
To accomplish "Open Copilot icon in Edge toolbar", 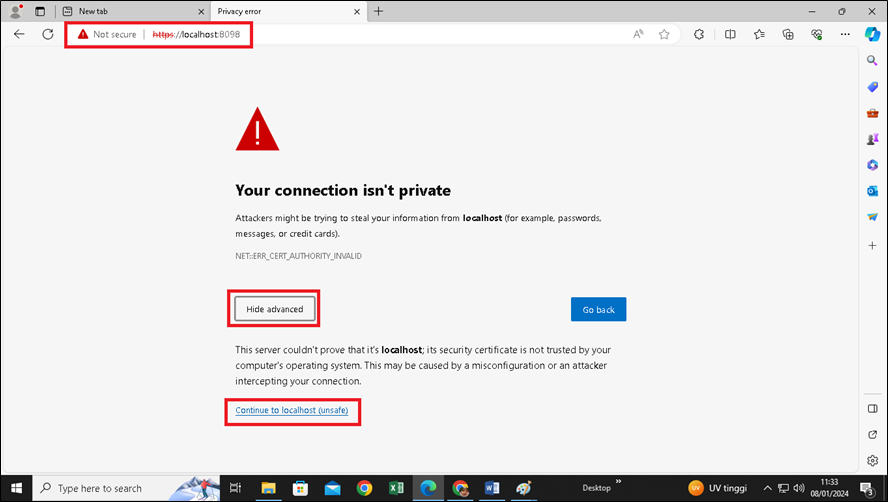I will click(872, 34).
